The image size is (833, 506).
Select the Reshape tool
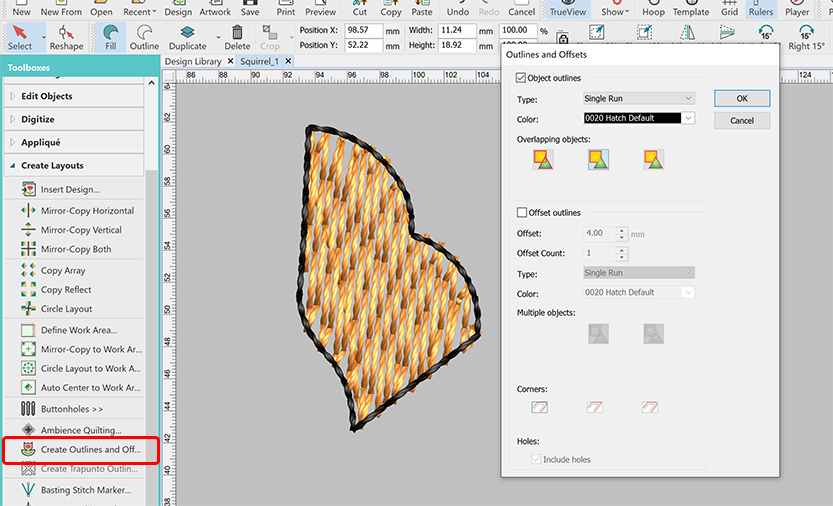[x=67, y=38]
